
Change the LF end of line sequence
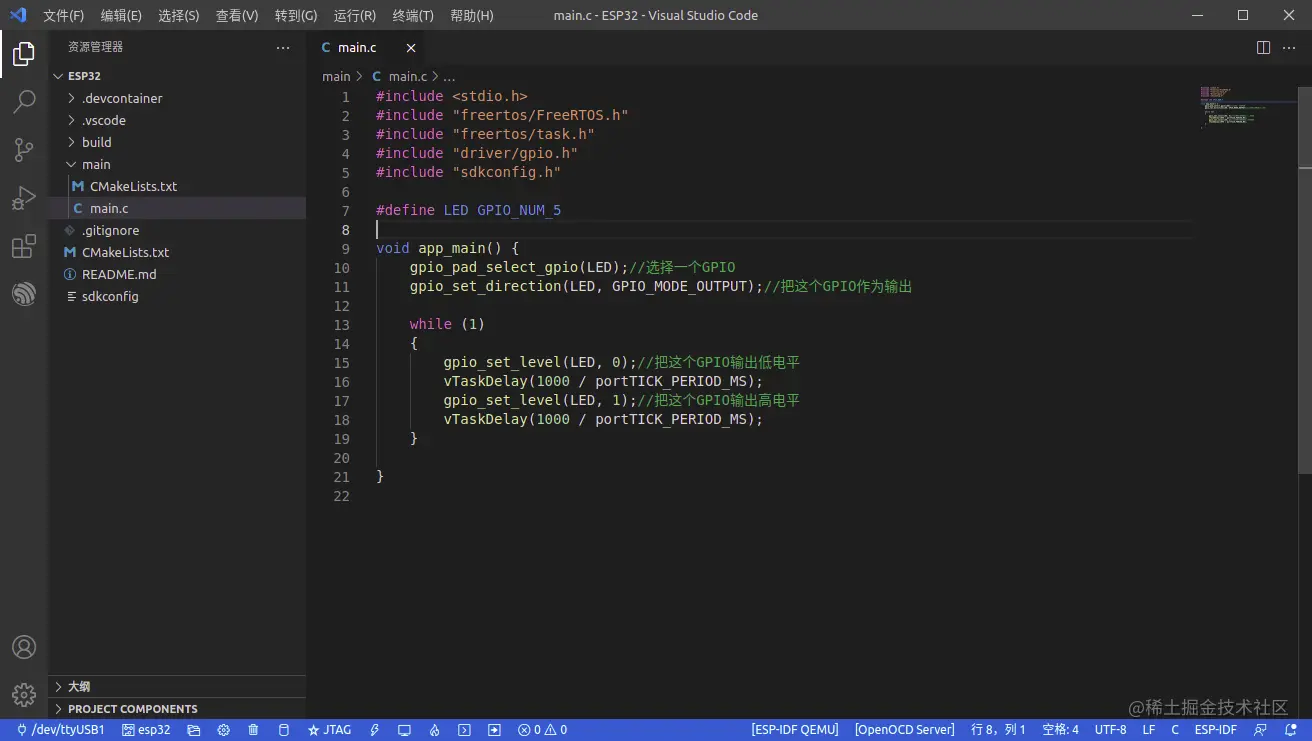pyautogui.click(x=1149, y=730)
